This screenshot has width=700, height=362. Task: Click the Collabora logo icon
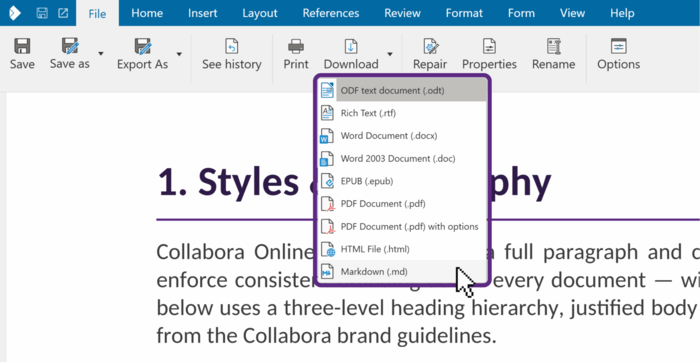point(15,13)
